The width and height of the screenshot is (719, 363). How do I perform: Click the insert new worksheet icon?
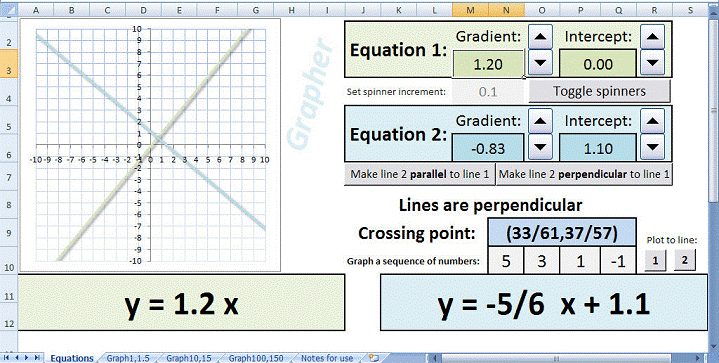pos(374,358)
